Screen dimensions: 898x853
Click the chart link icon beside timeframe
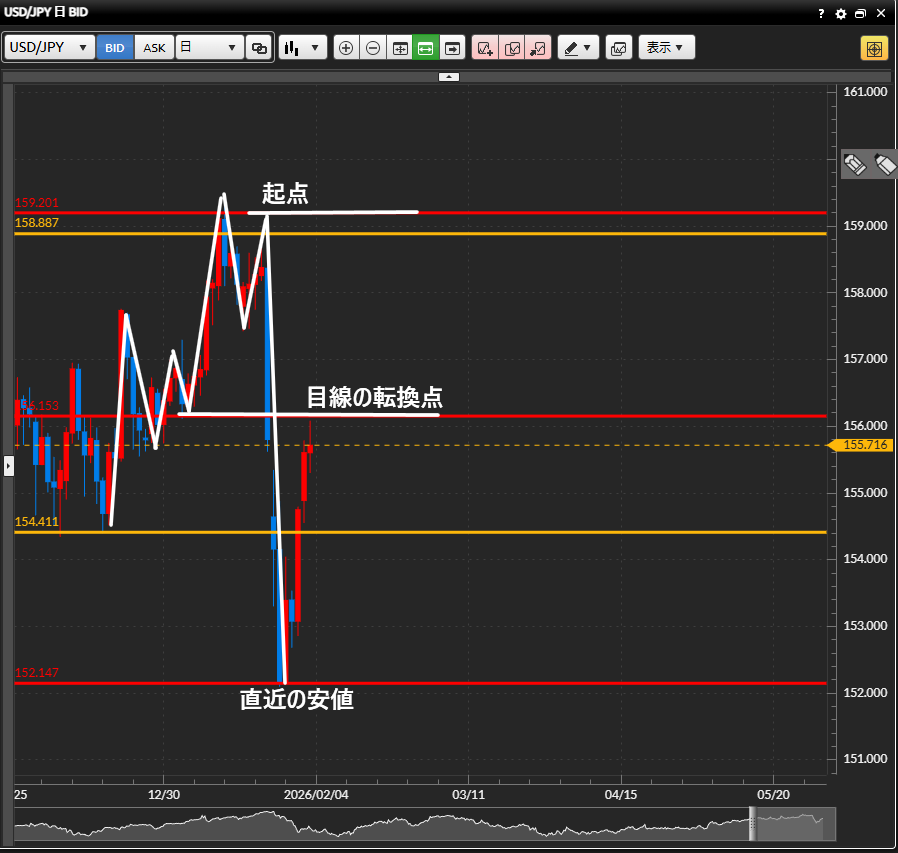tap(259, 48)
